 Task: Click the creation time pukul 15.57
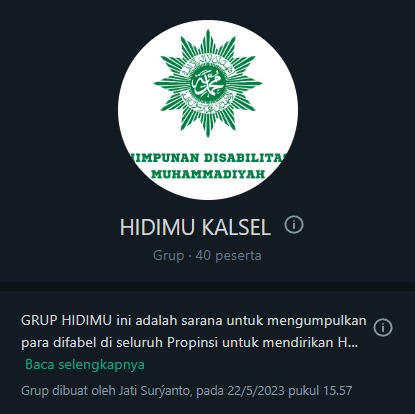coord(320,390)
